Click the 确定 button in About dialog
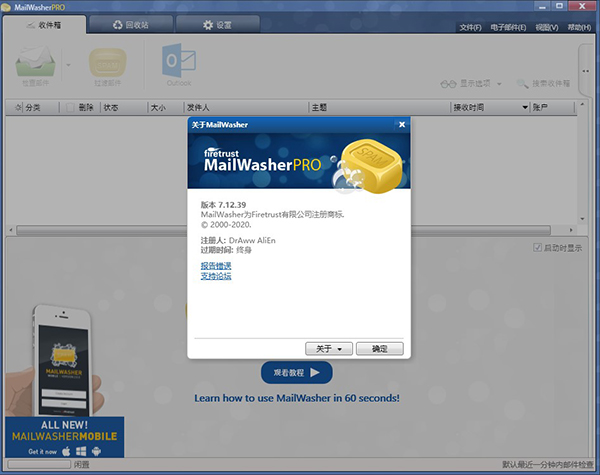Image resolution: width=600 pixels, height=475 pixels. click(380, 349)
